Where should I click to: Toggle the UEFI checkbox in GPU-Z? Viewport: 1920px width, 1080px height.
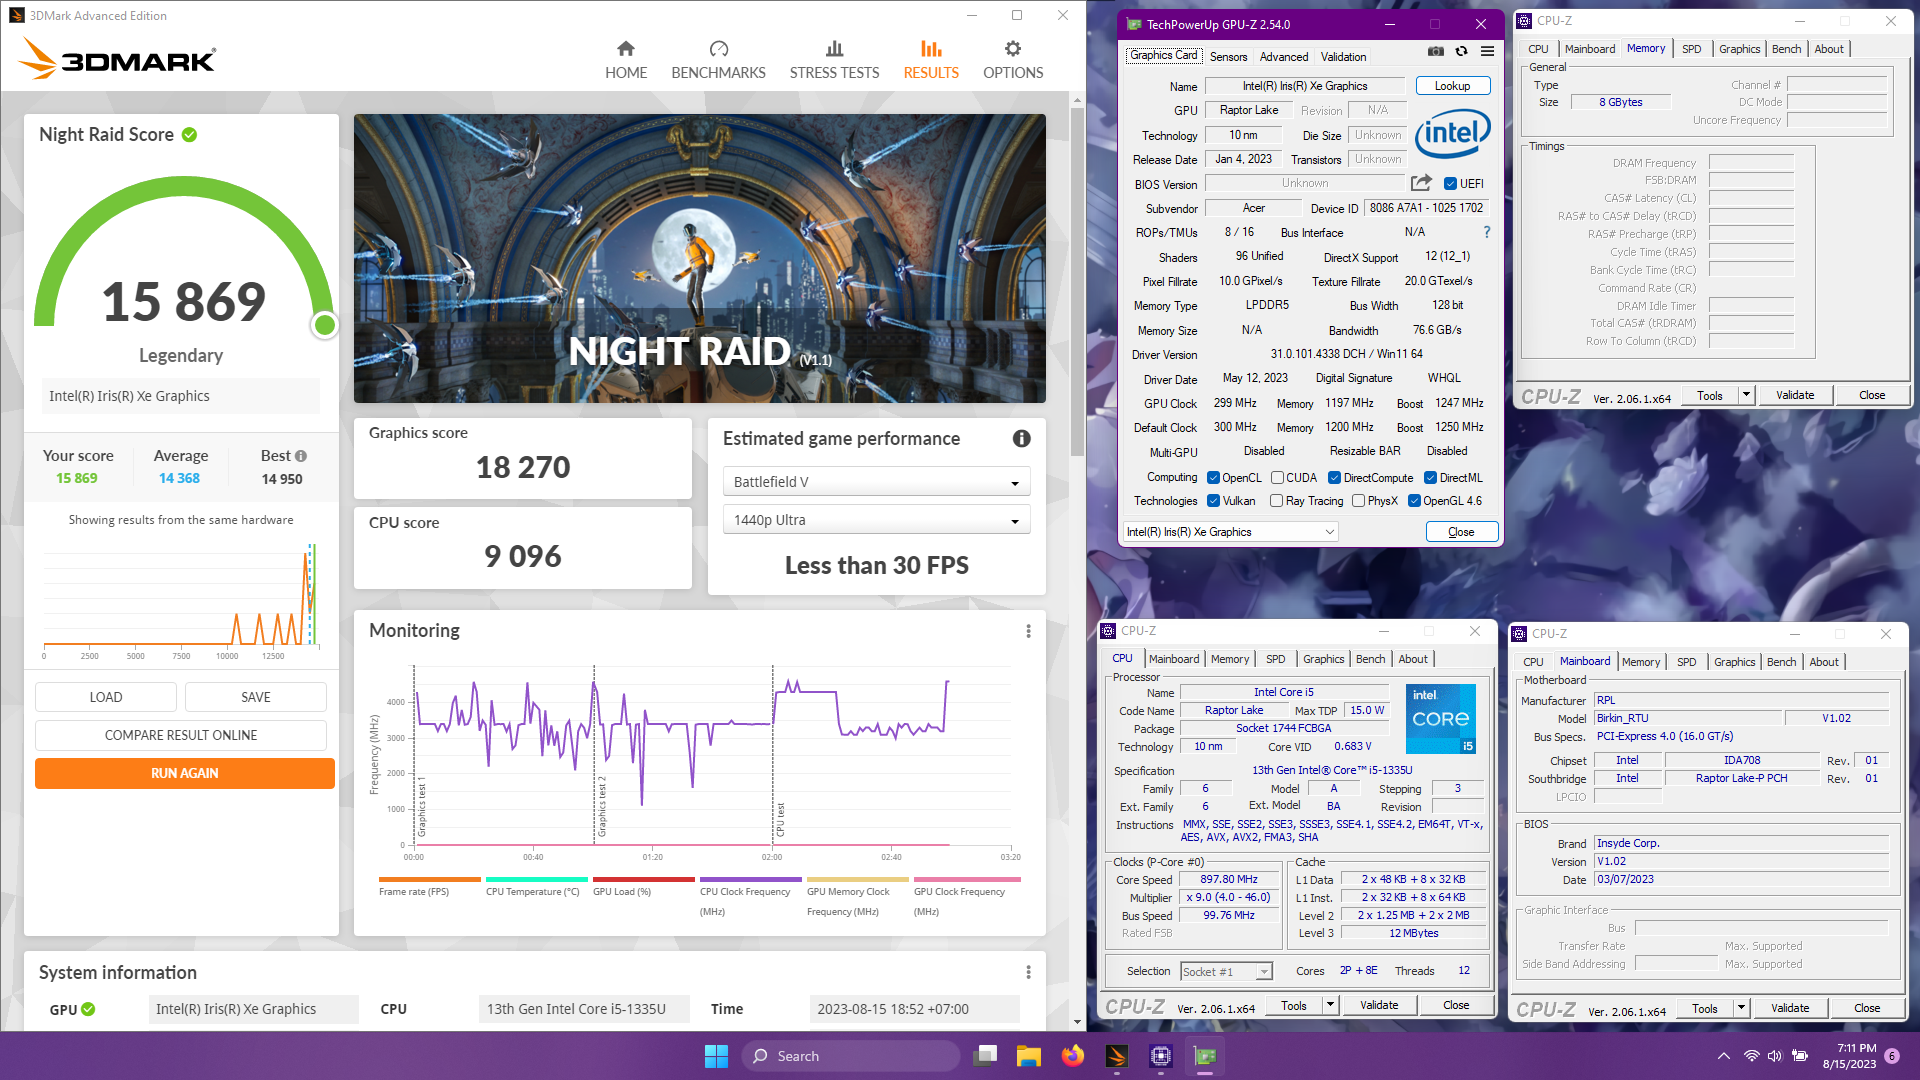click(x=1450, y=184)
